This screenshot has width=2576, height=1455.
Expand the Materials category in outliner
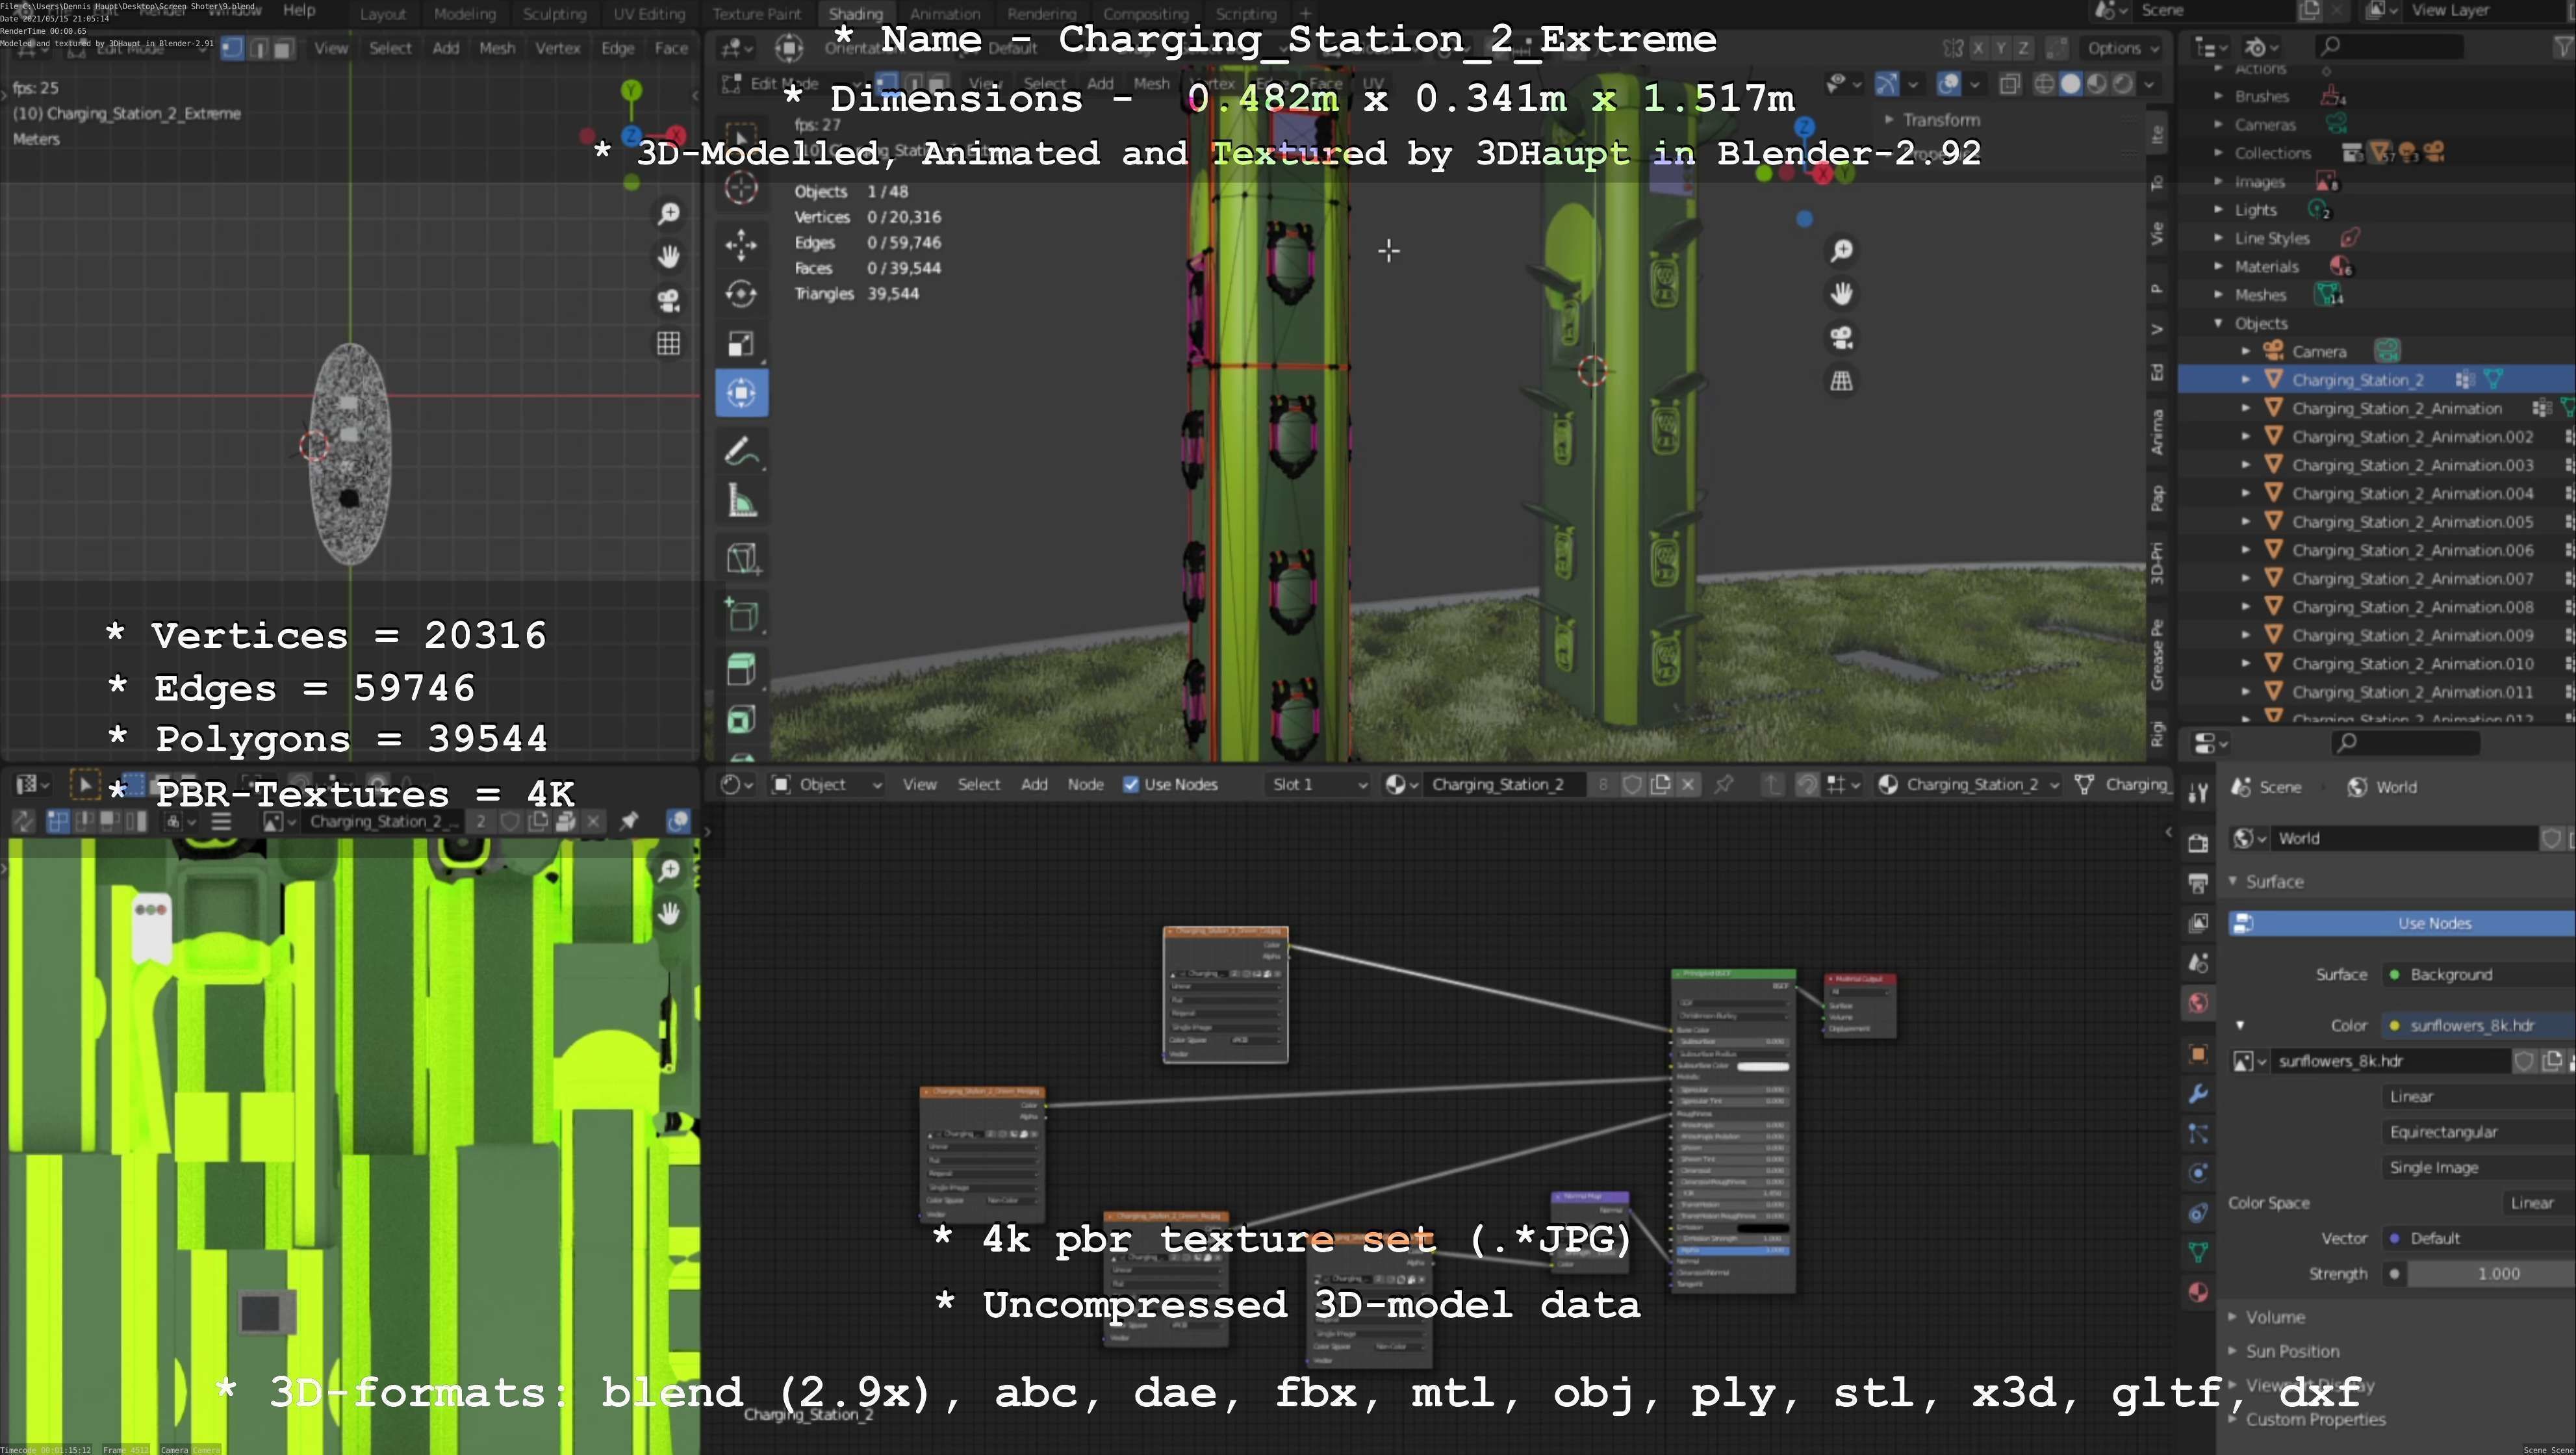[x=2218, y=267]
